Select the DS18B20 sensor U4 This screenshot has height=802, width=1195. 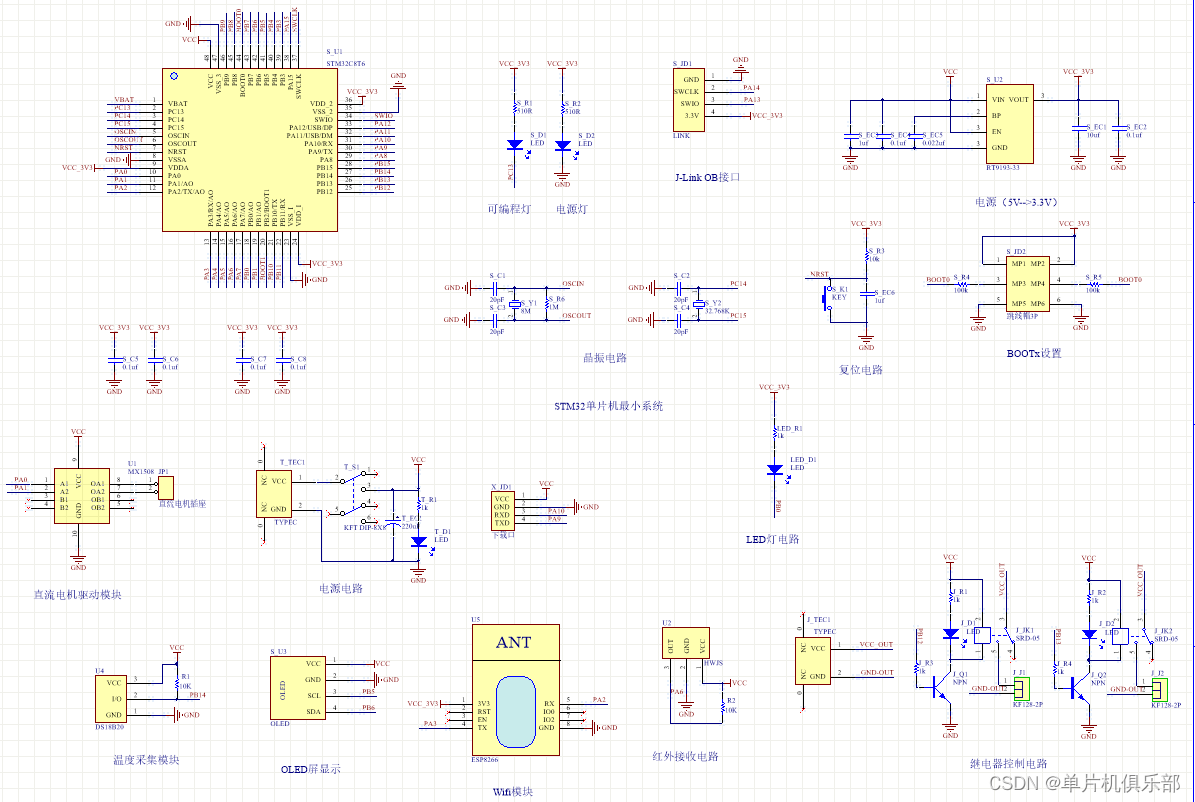click(x=111, y=698)
